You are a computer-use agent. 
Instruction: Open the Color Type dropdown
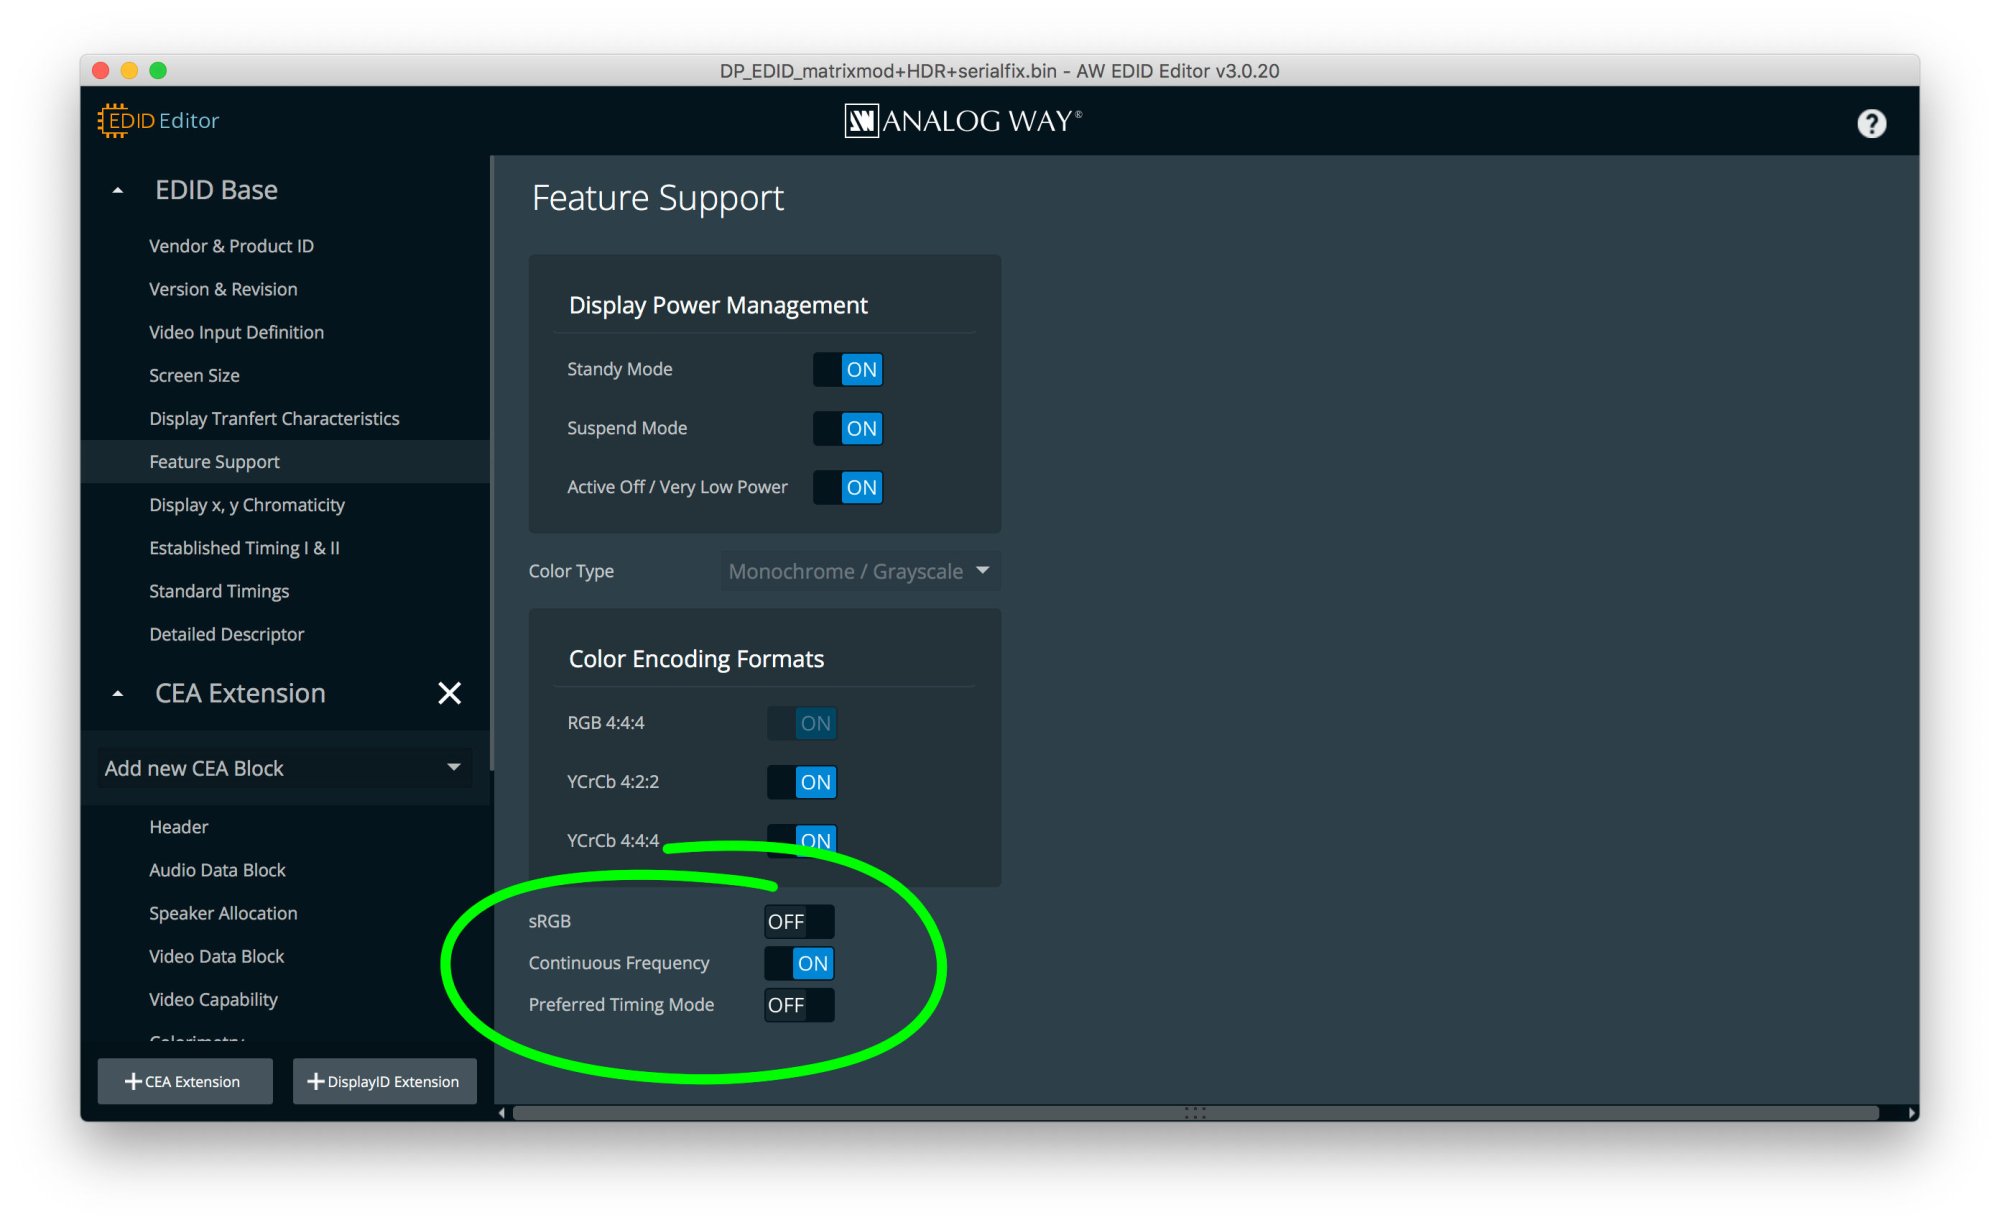pyautogui.click(x=860, y=571)
